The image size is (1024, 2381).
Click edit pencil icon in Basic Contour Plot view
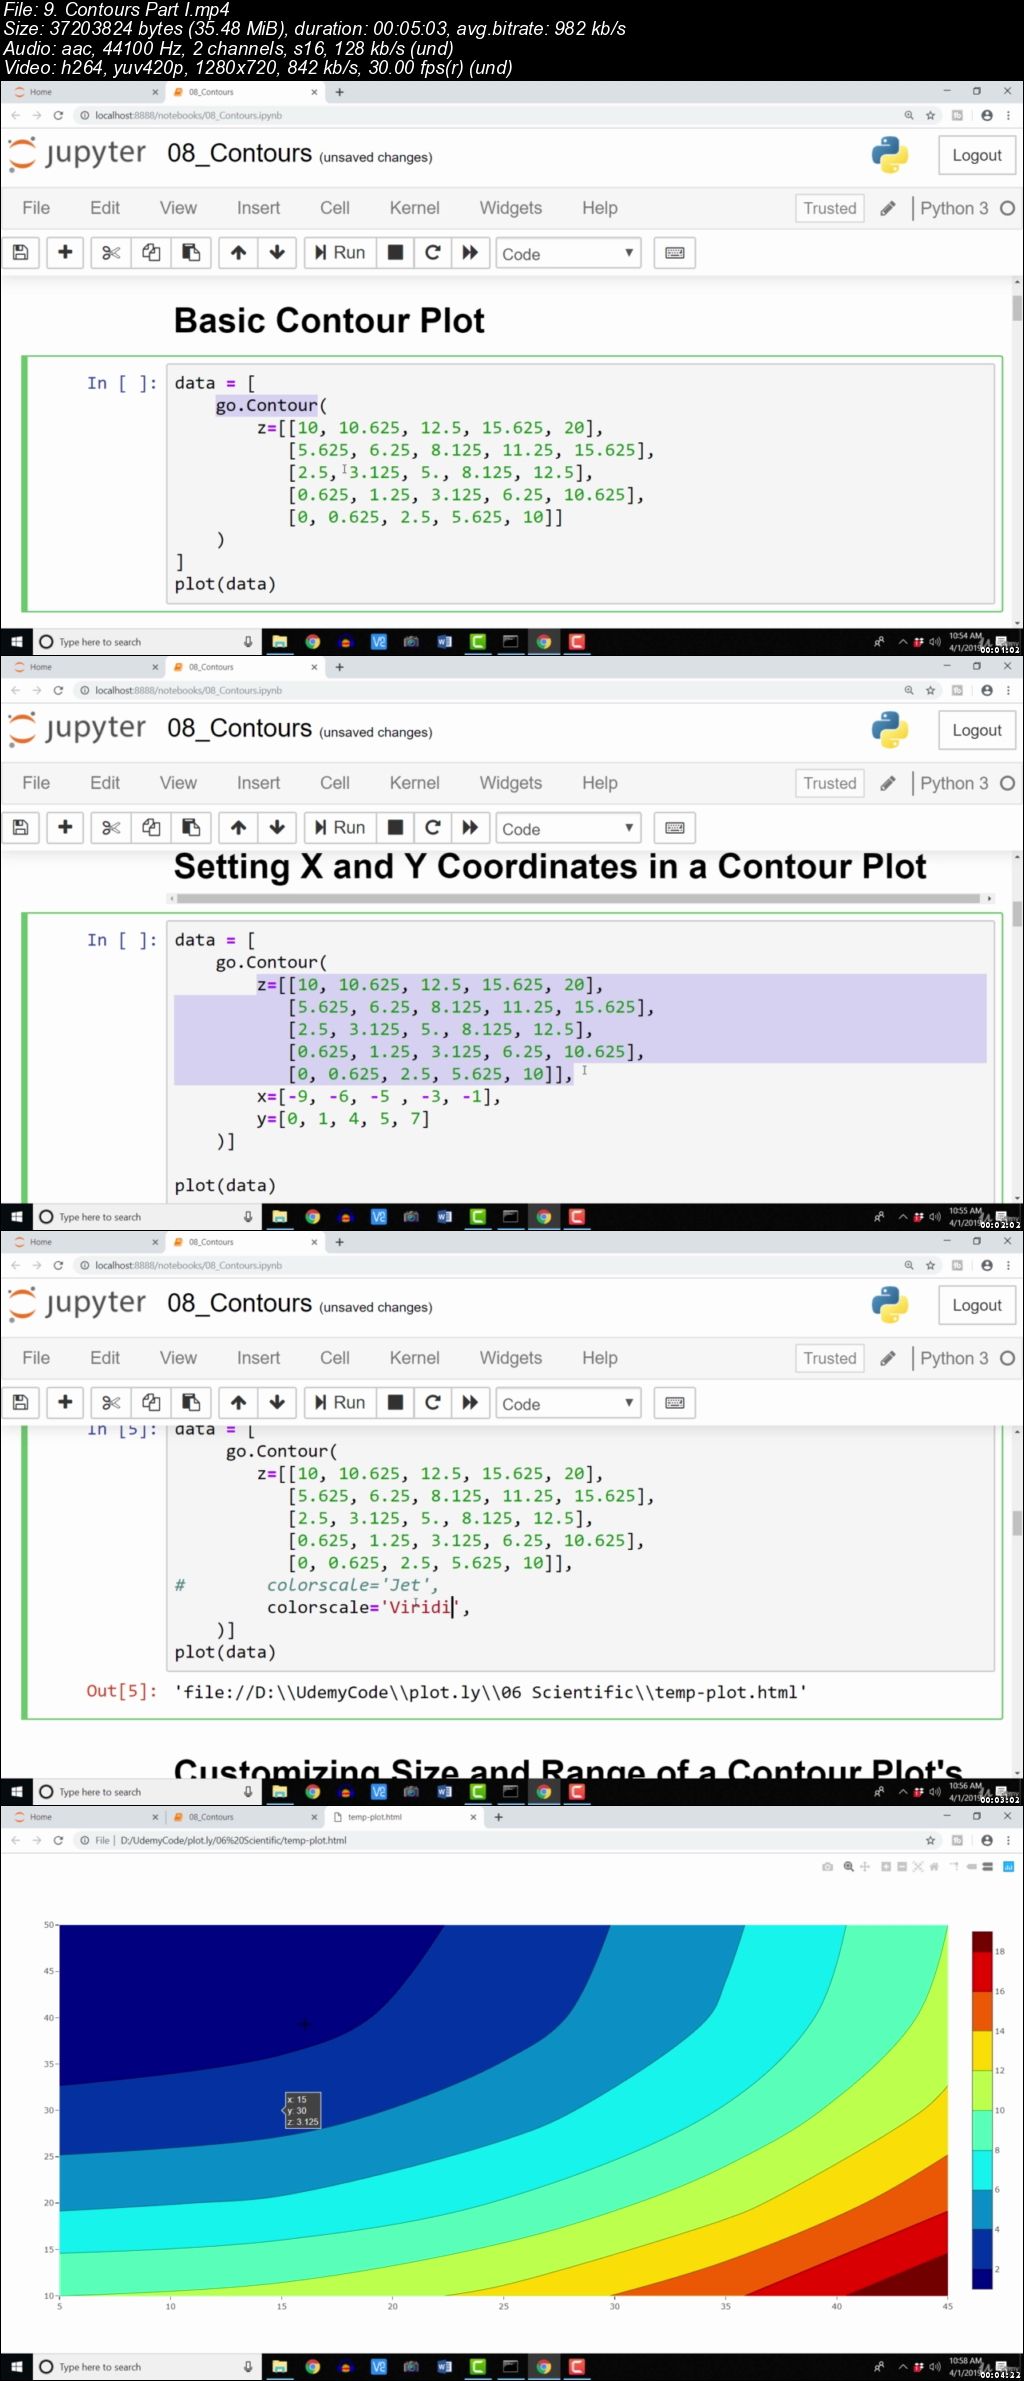tap(888, 208)
